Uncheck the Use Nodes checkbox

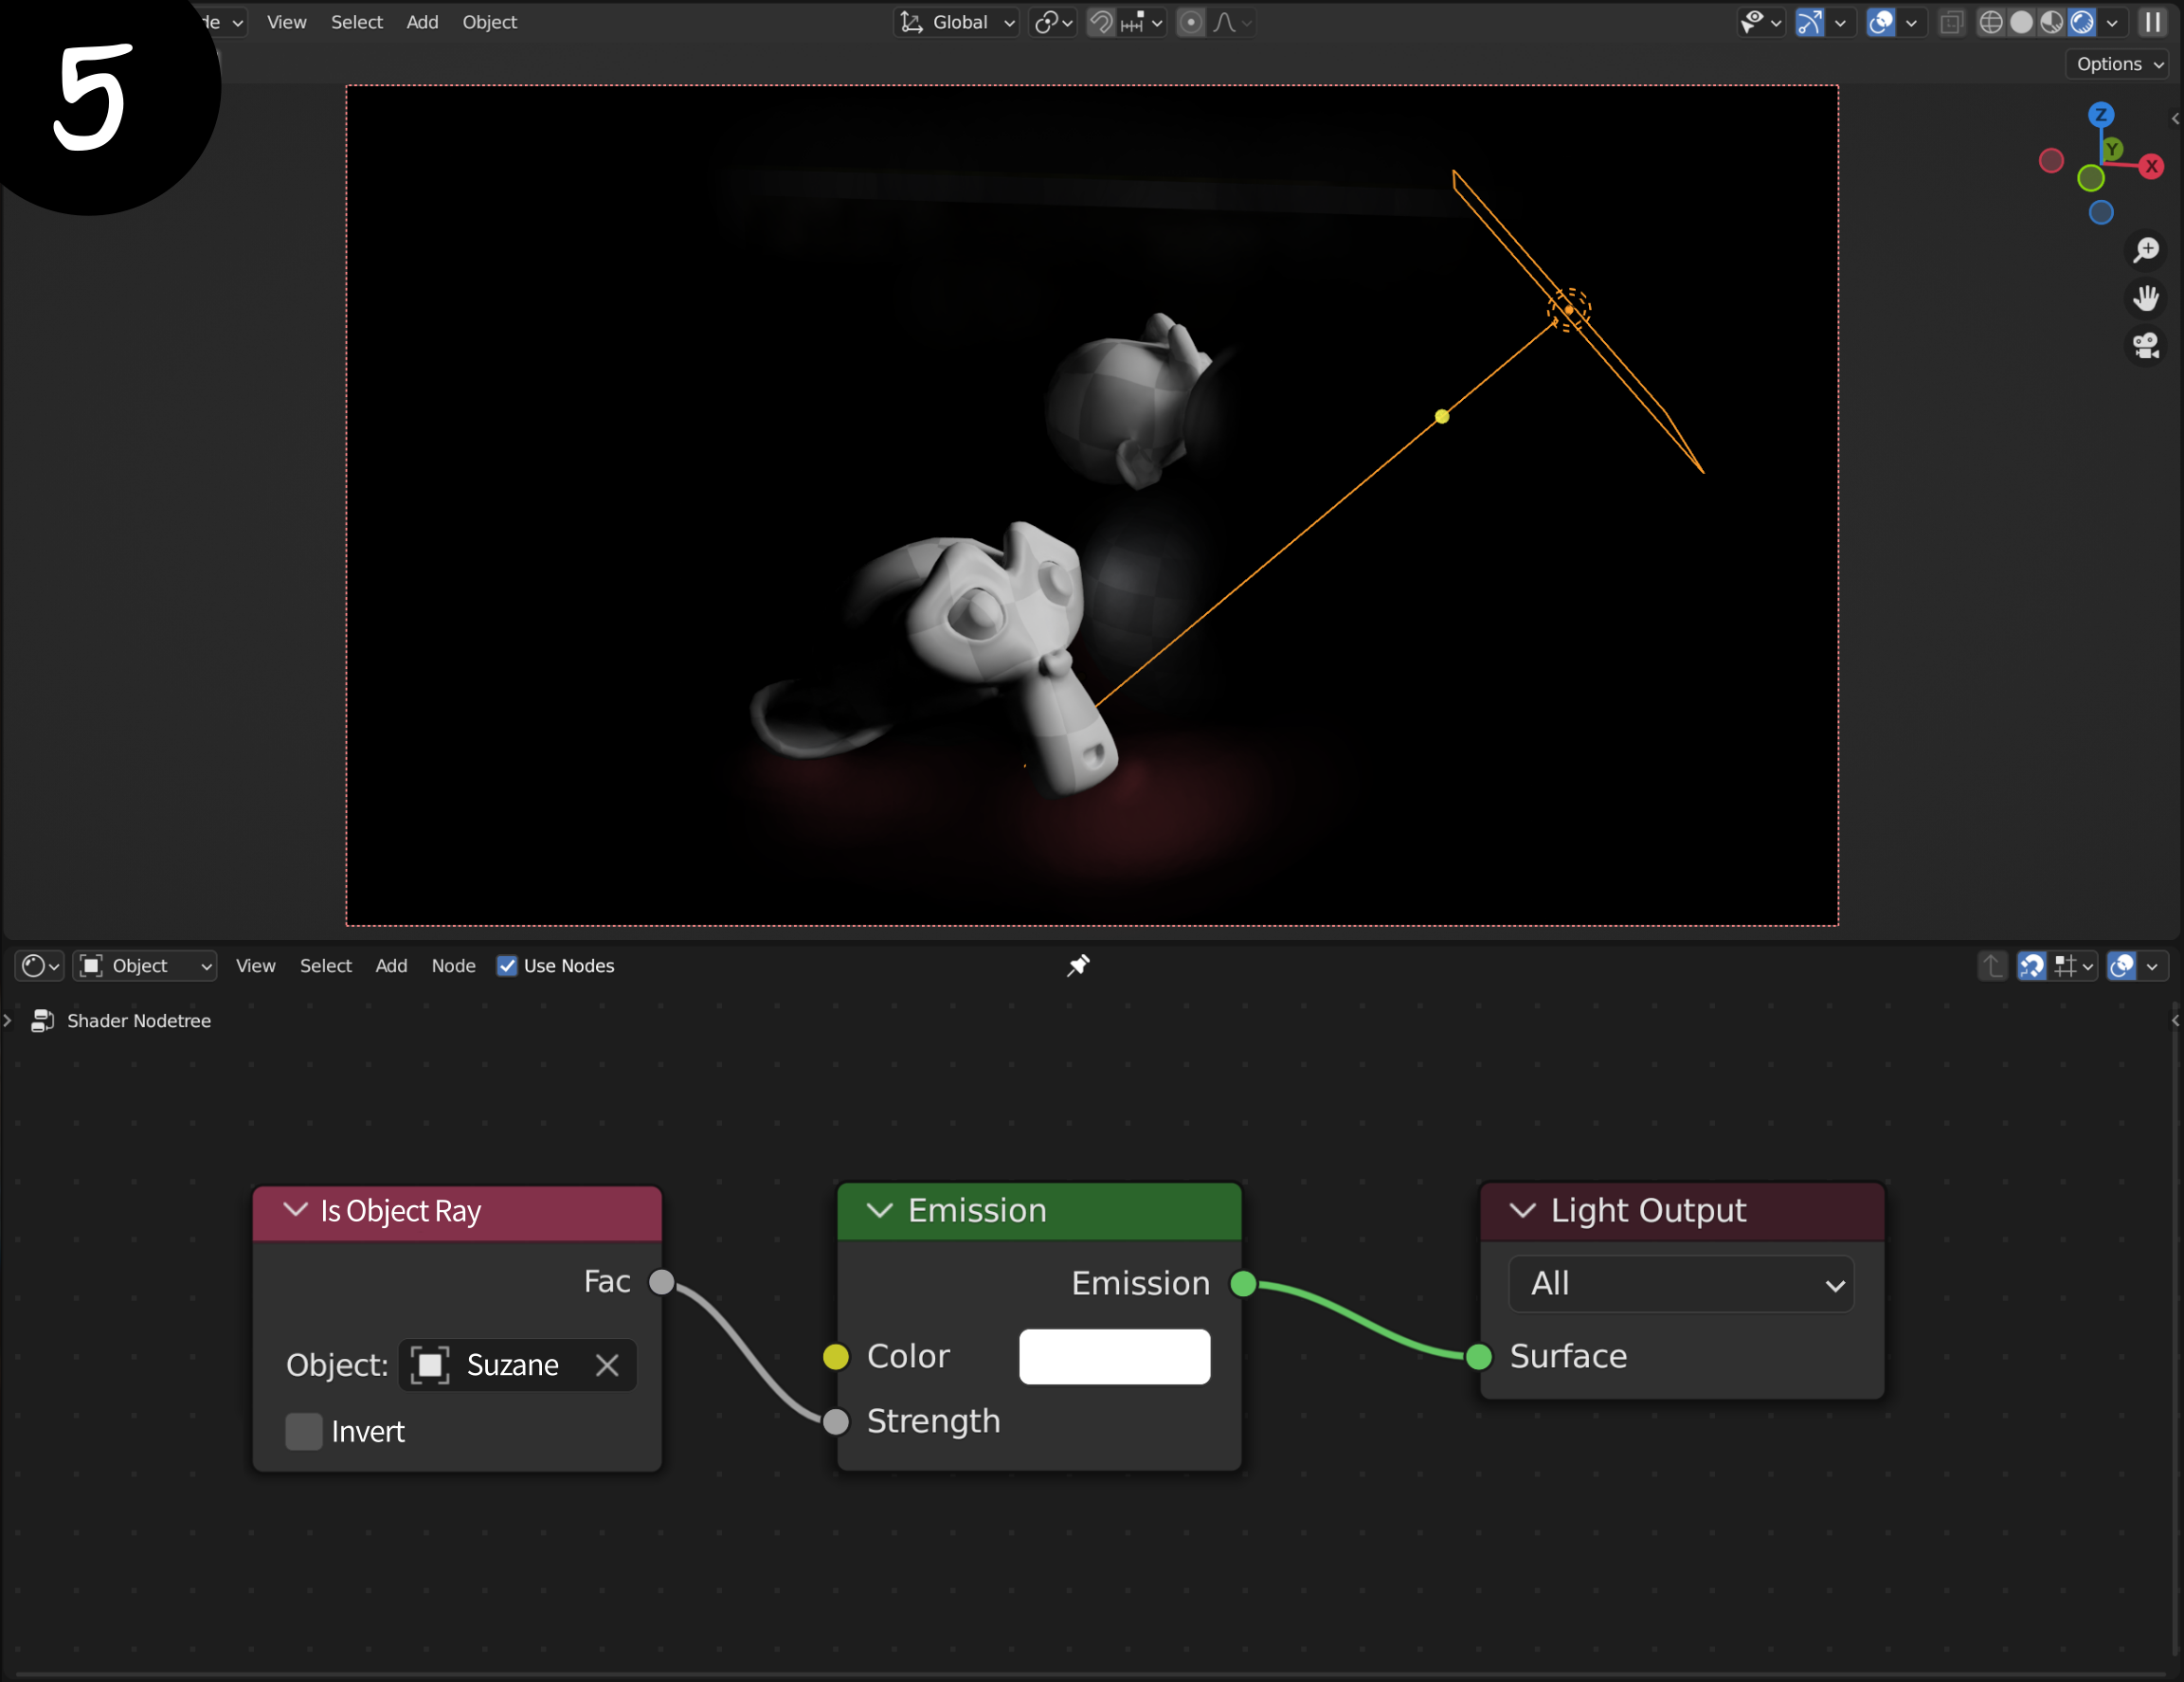tap(507, 965)
